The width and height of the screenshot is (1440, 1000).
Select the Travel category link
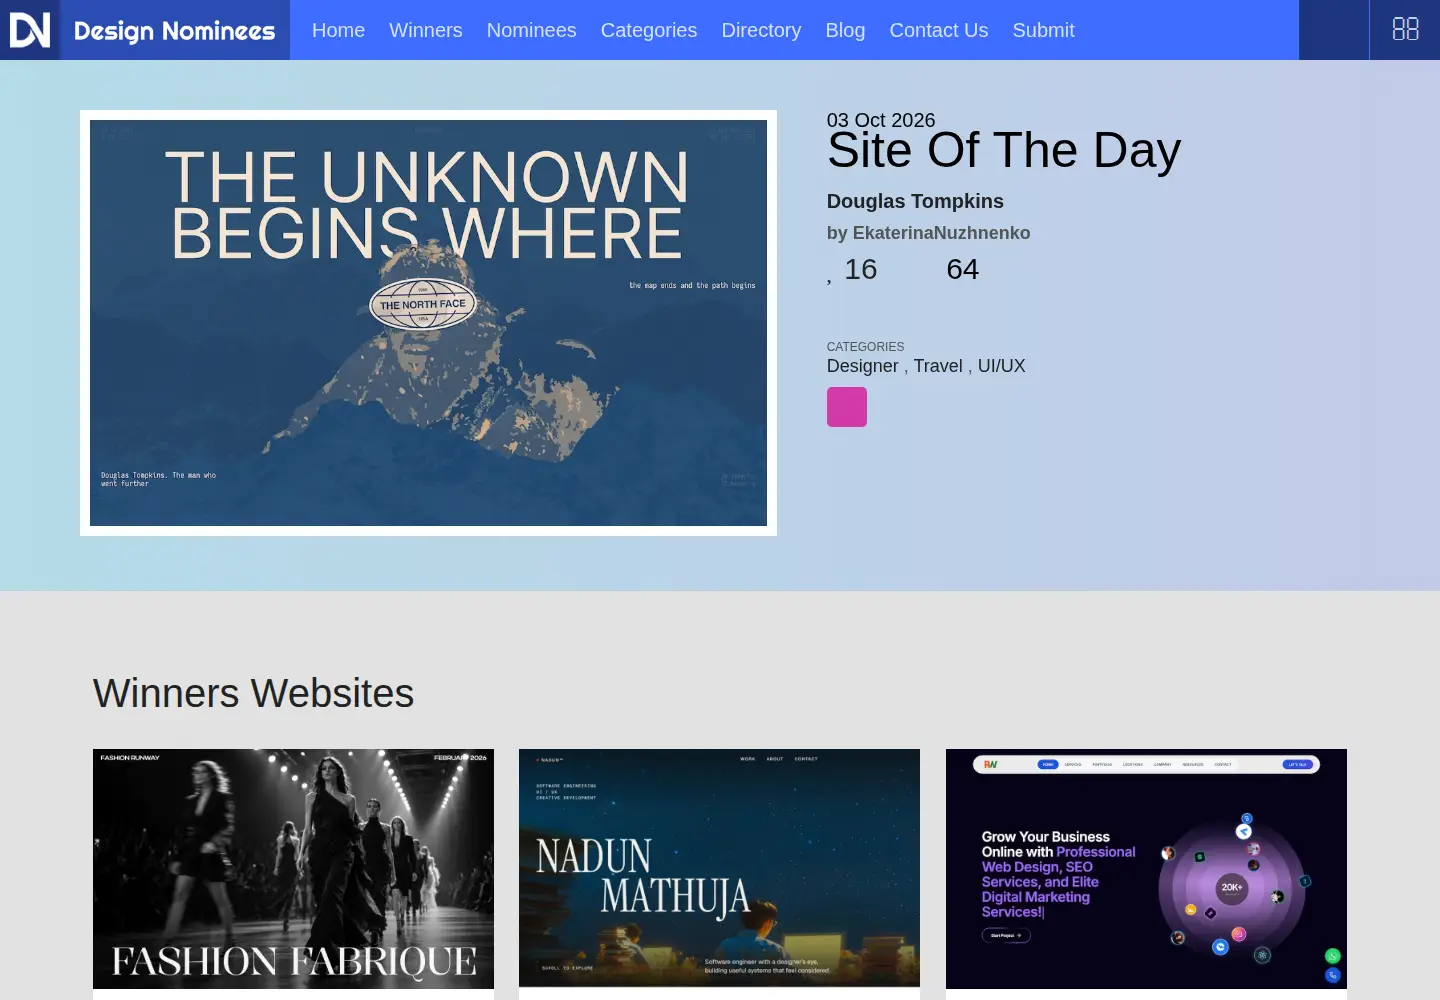(x=938, y=366)
